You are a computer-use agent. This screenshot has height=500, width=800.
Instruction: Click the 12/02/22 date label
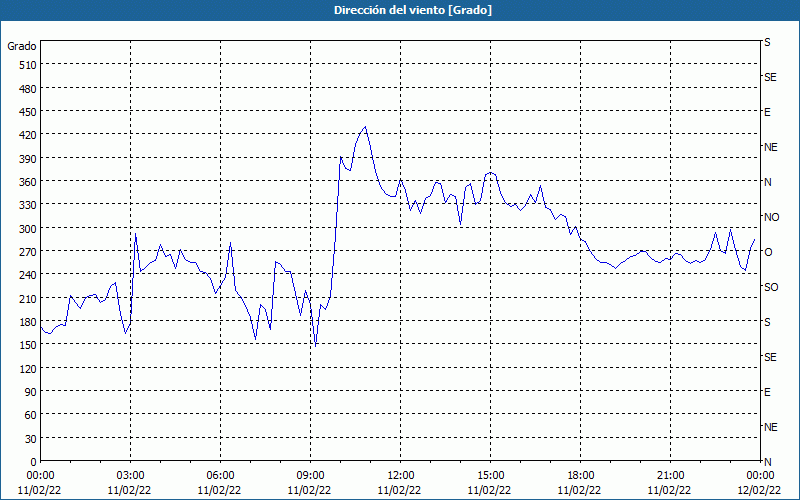coord(760,490)
